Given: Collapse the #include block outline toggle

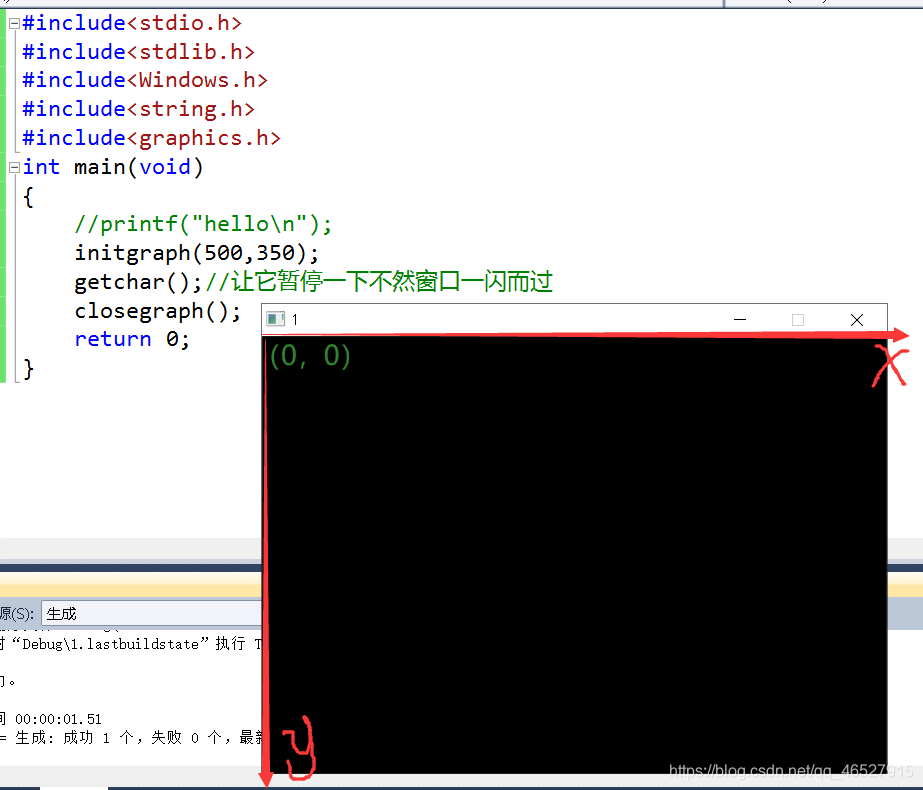Looking at the screenshot, I should tap(14, 24).
